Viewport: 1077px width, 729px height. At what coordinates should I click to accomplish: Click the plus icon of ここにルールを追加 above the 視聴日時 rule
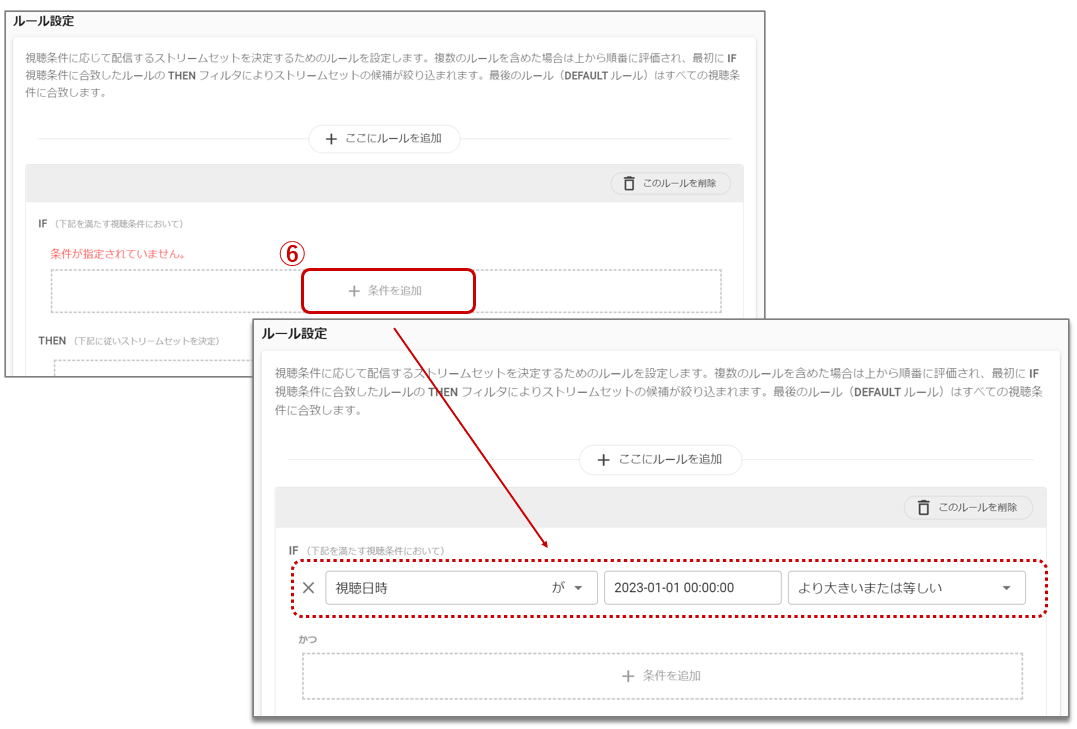603,460
